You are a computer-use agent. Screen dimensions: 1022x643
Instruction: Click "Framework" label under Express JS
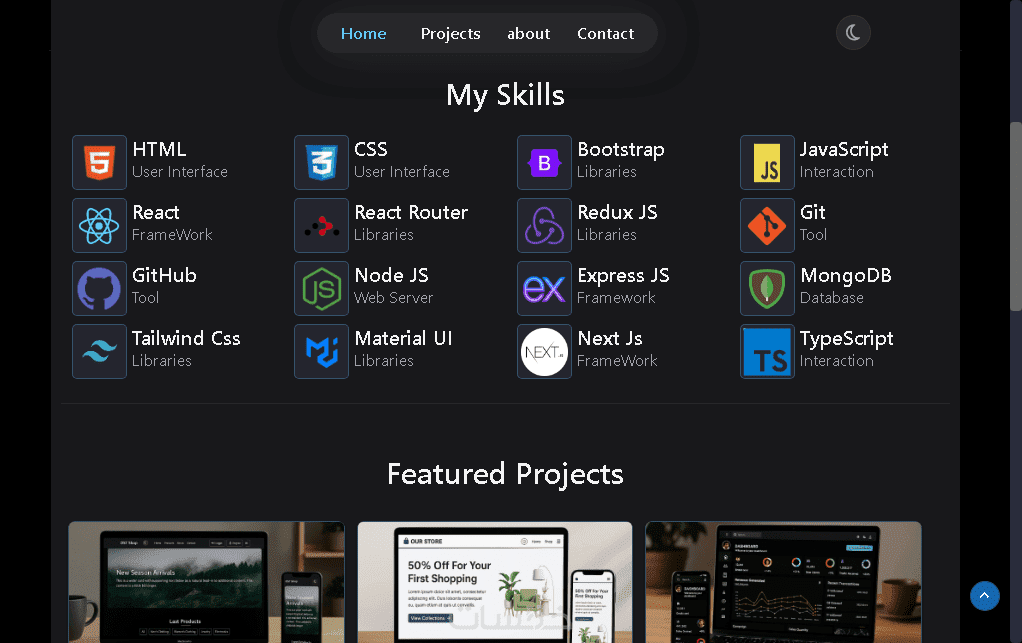tap(616, 298)
